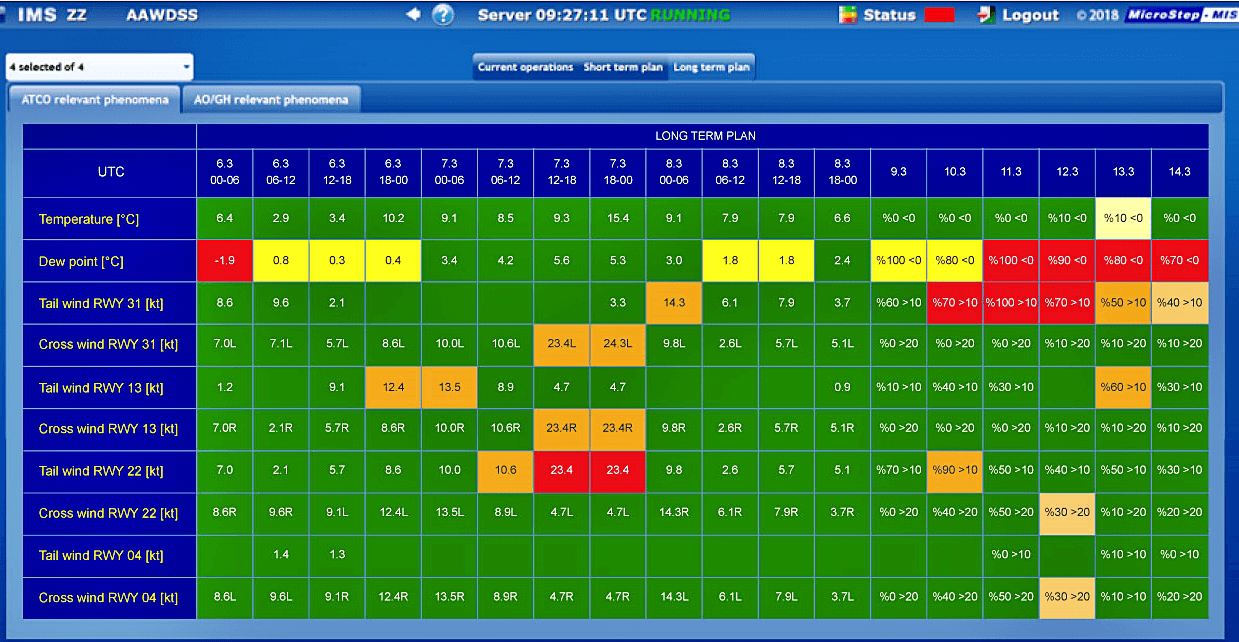Click the blue back arrow icon
The image size is (1239, 642).
coord(412,14)
